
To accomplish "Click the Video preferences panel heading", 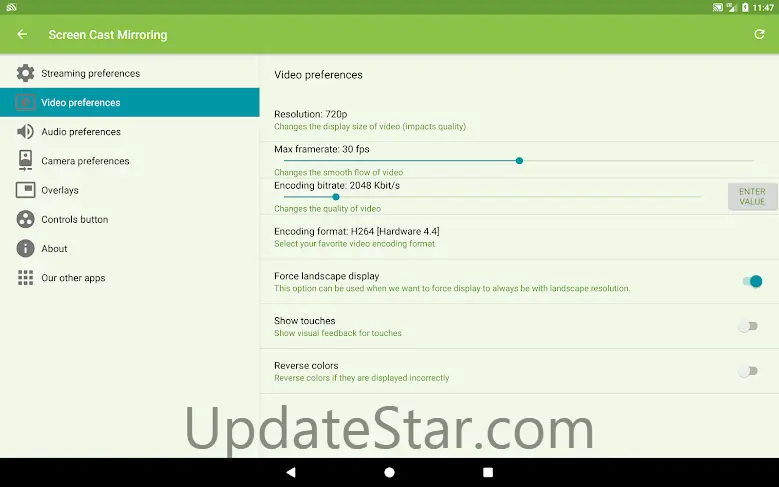I will click(x=318, y=75).
